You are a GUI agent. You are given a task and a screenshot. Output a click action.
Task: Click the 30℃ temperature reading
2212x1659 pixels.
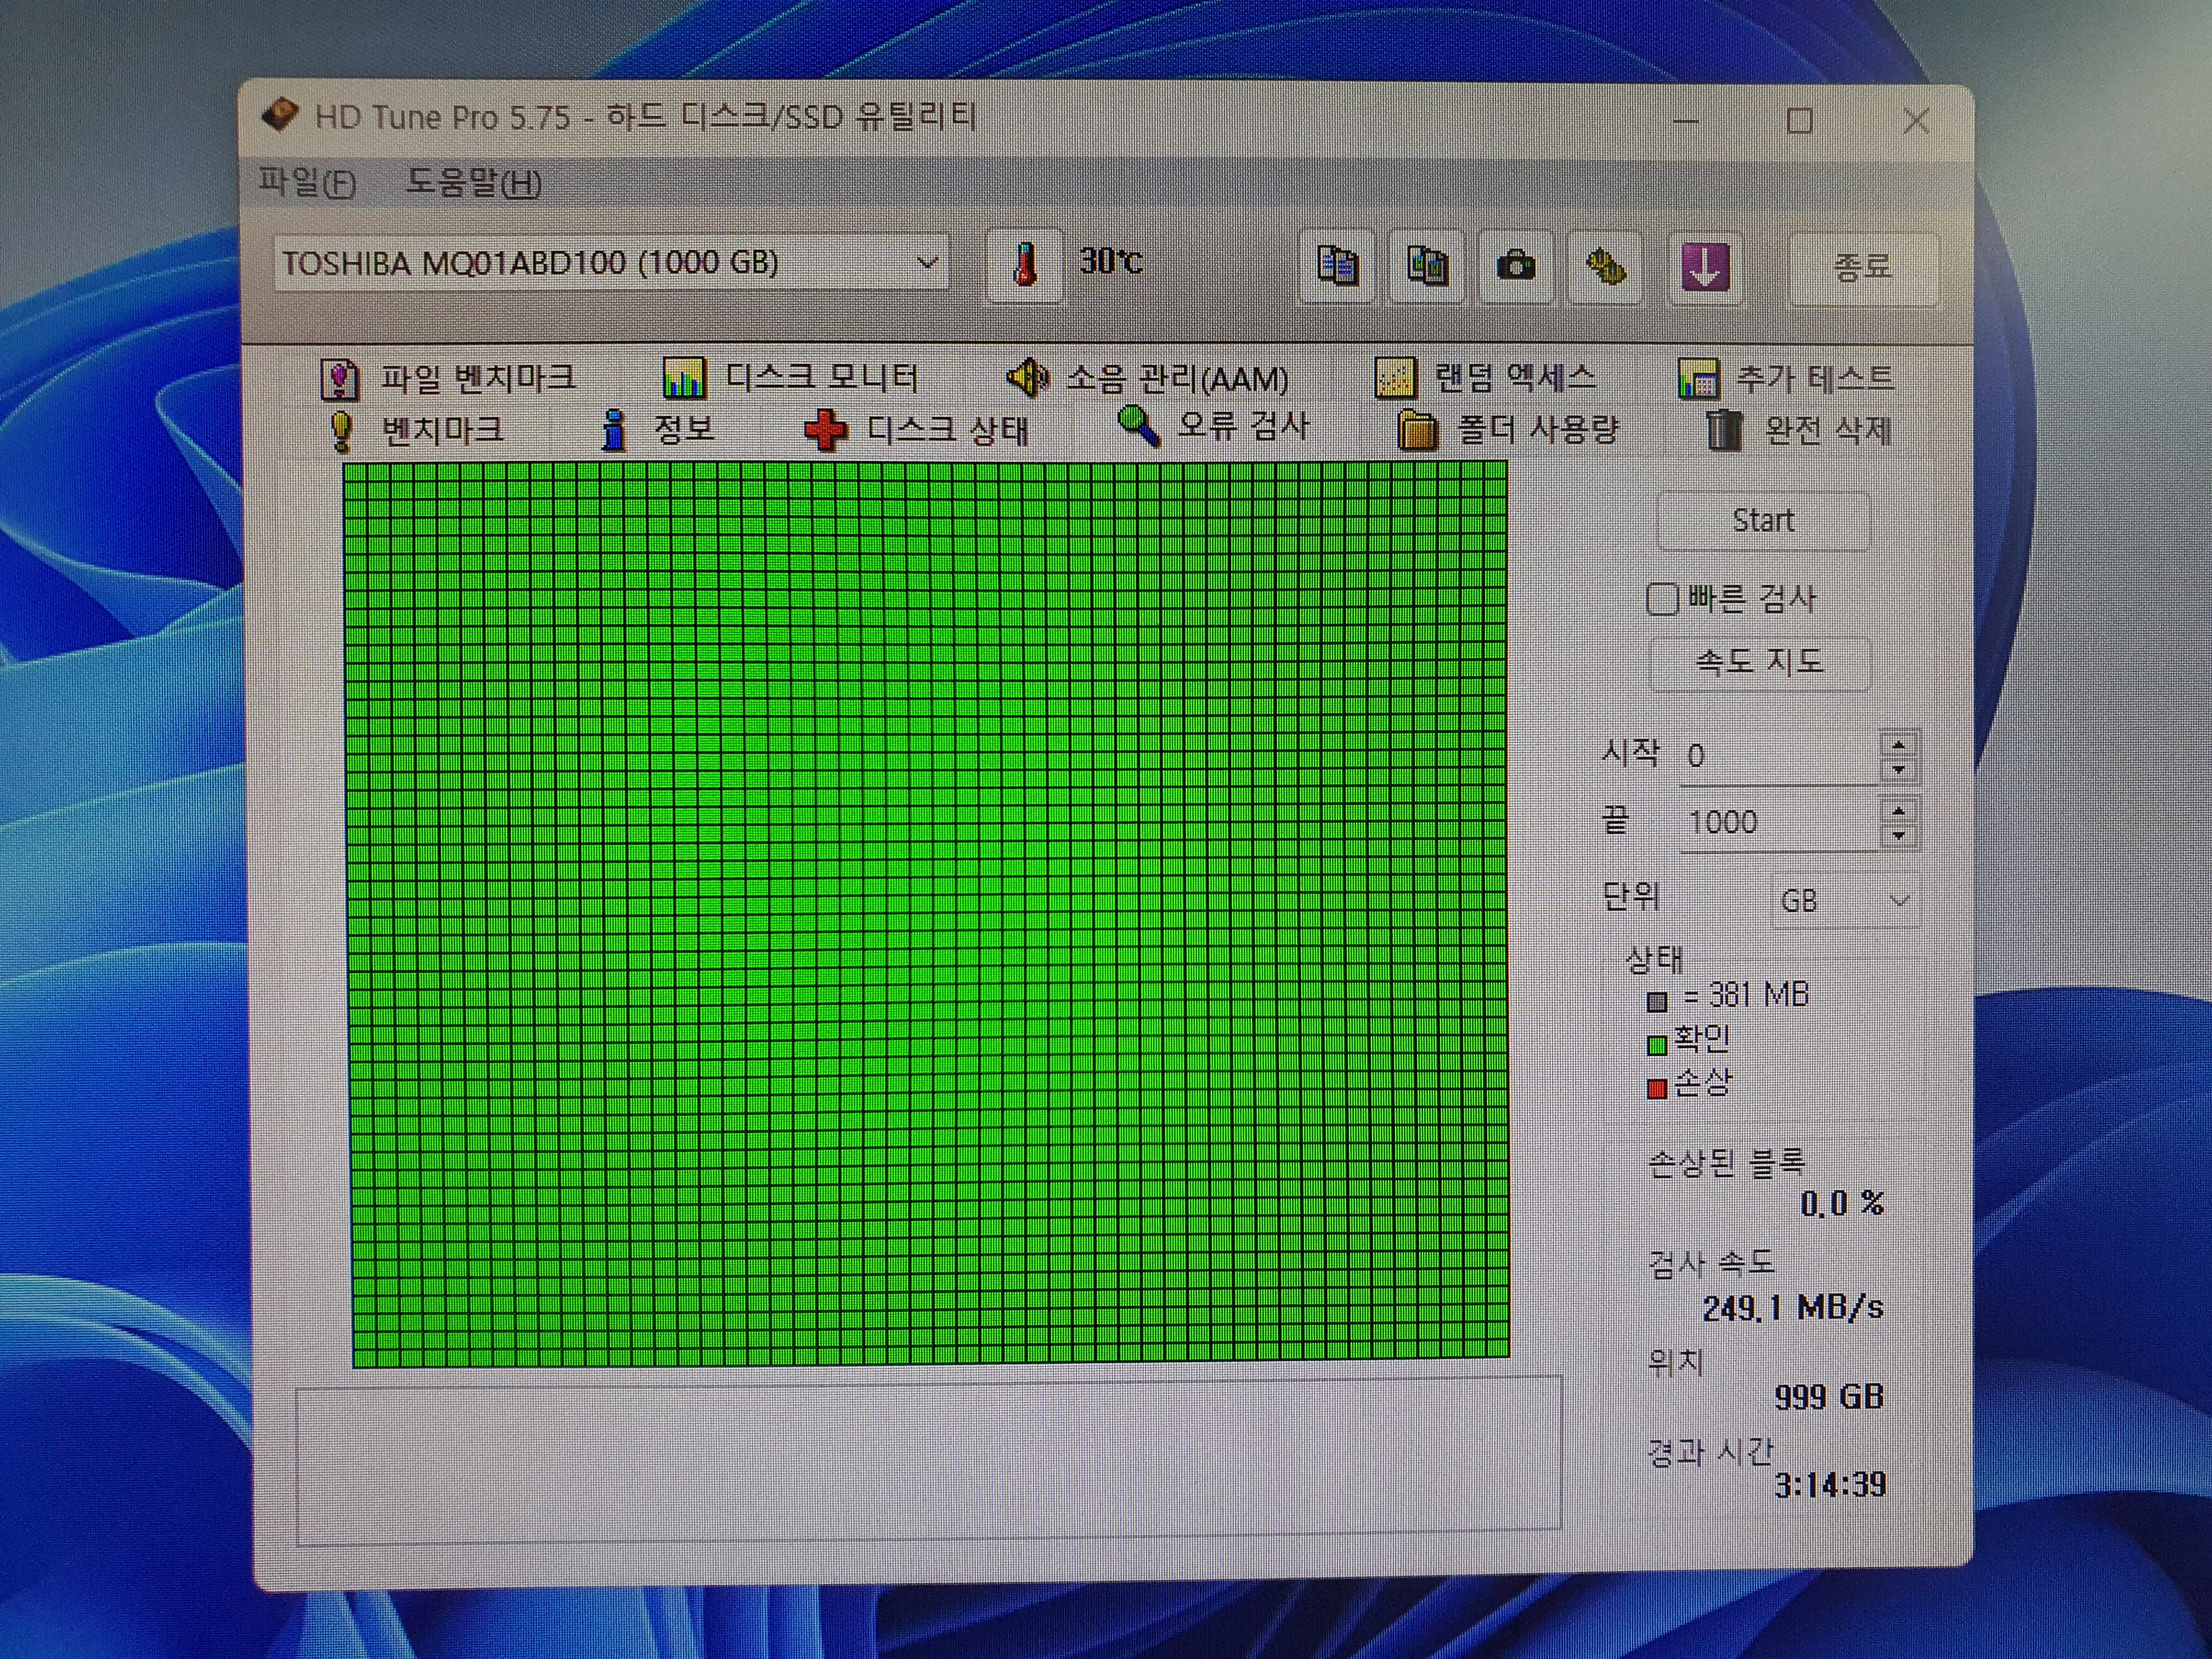click(x=1111, y=262)
